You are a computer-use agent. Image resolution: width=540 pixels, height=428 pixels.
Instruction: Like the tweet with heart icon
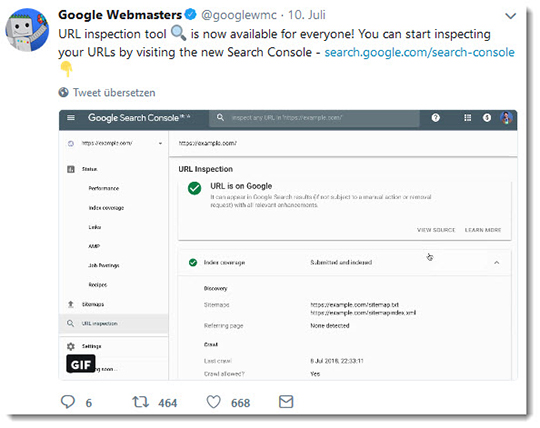coord(213,402)
